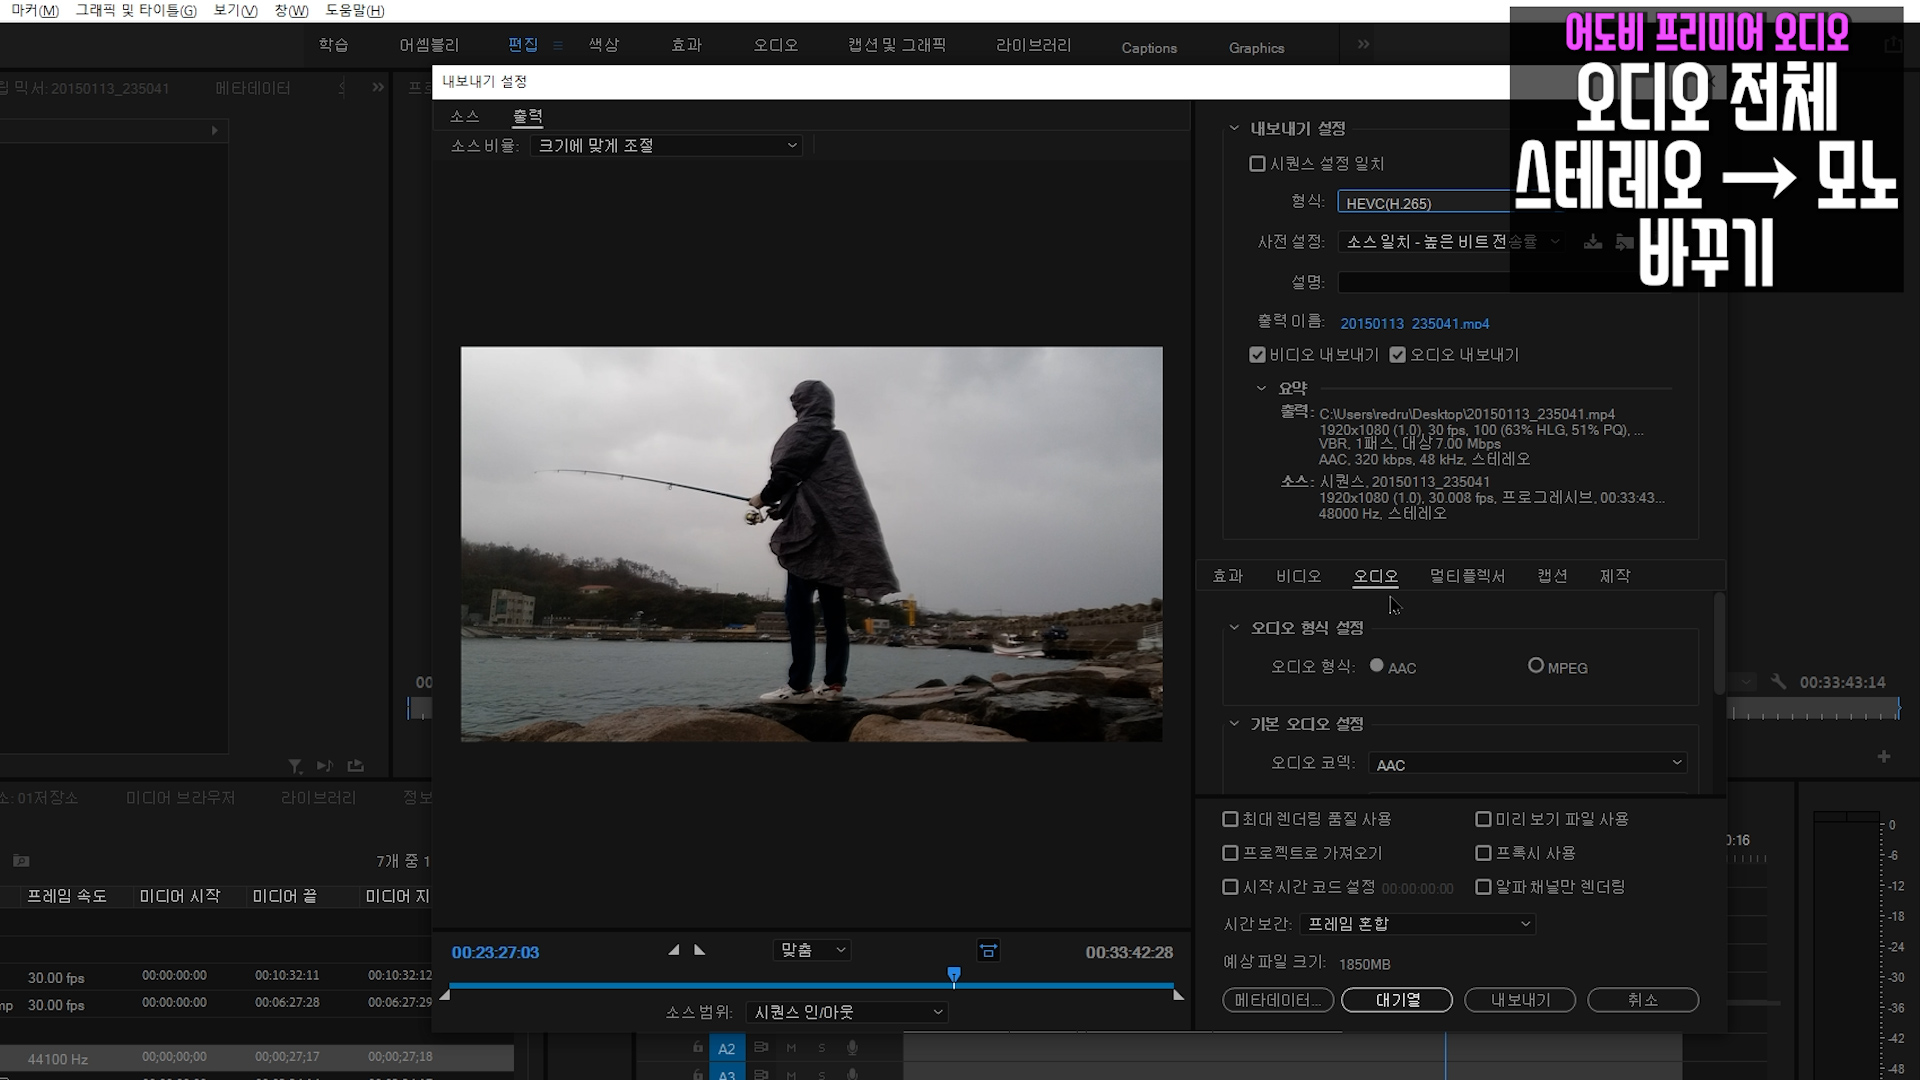Open the 오디오 코덱 AAC dropdown
Viewport: 1920px width, 1080px height.
1527,764
